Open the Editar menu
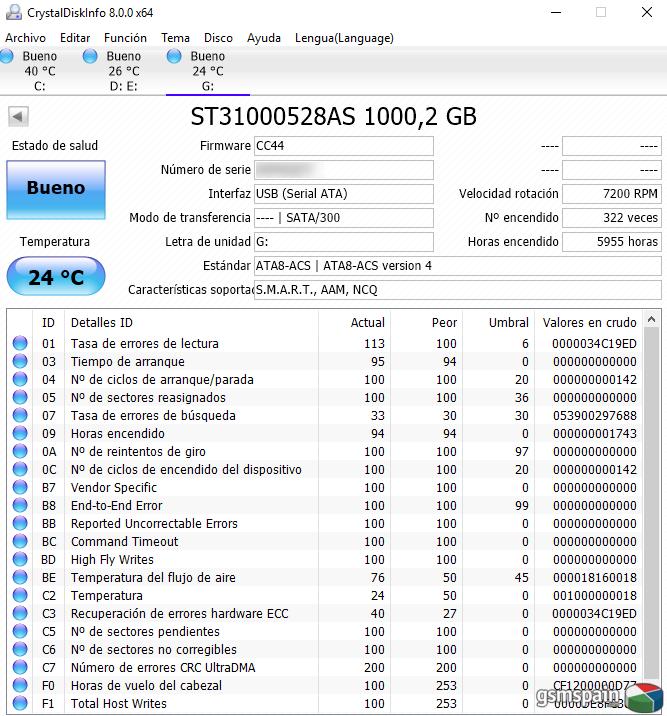The height and width of the screenshot is (716, 667). 75,38
